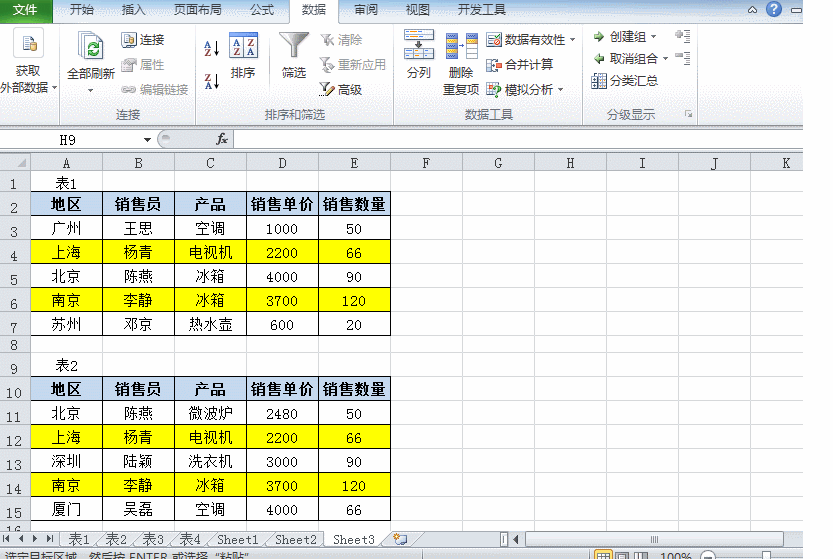
Task: Switch to Formulas (公式) tab
Action: point(262,10)
